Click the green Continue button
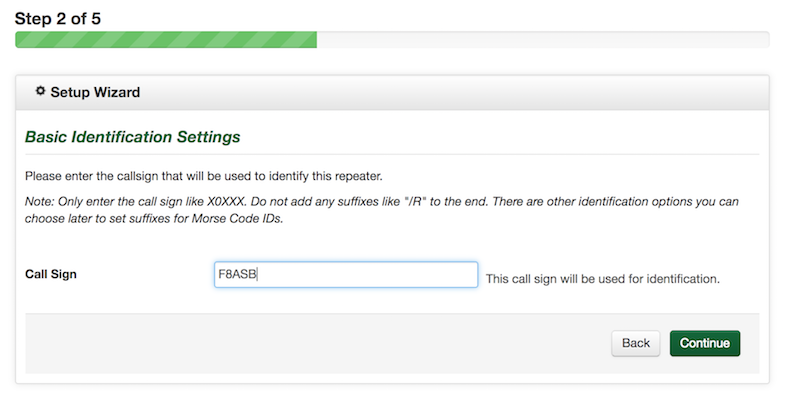Viewport: 800px width, 402px height. click(x=705, y=343)
